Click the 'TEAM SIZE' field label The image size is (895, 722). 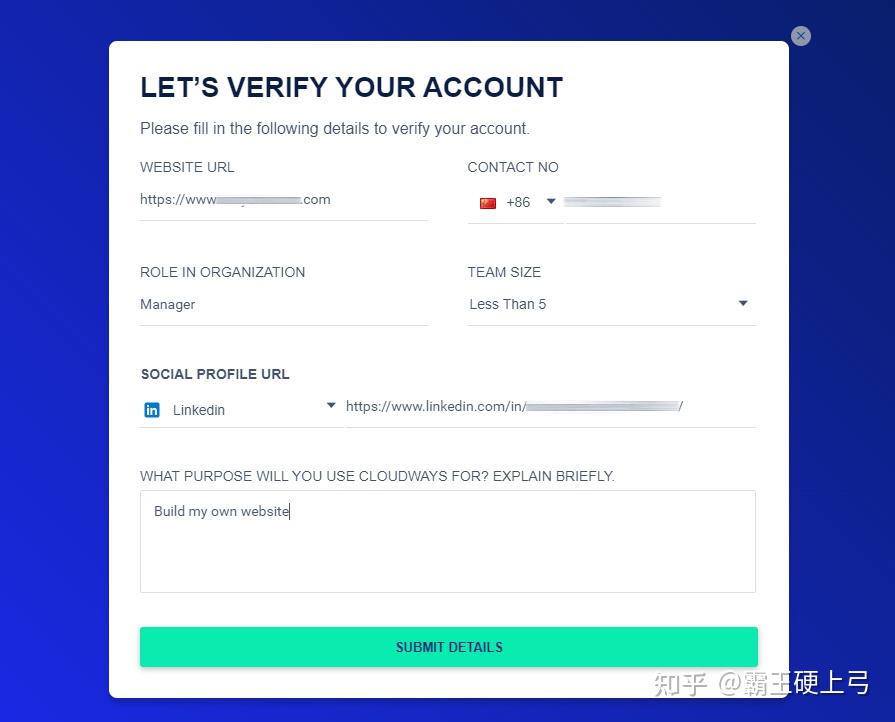click(504, 272)
